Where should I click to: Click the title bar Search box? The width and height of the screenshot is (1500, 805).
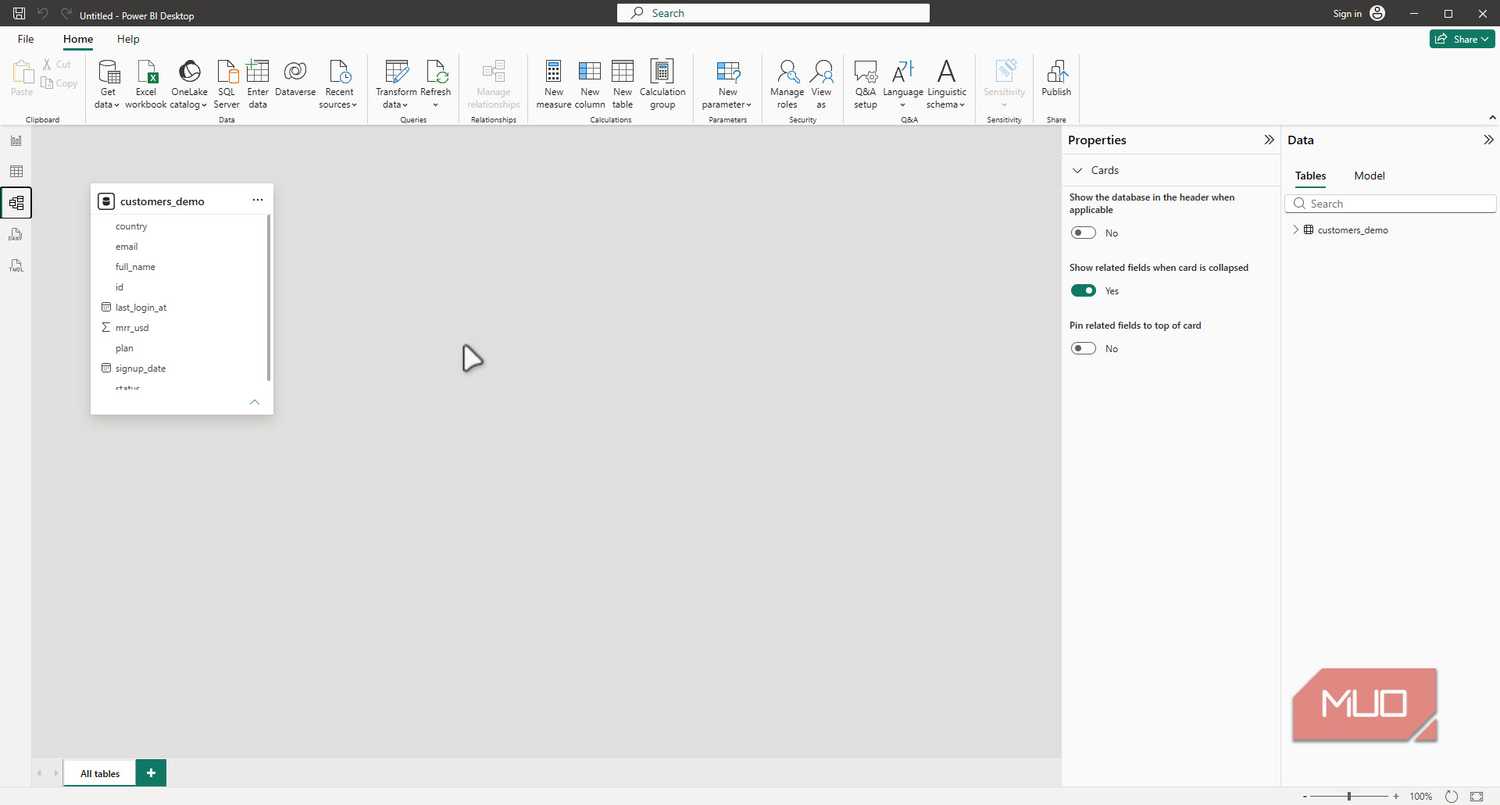point(774,13)
